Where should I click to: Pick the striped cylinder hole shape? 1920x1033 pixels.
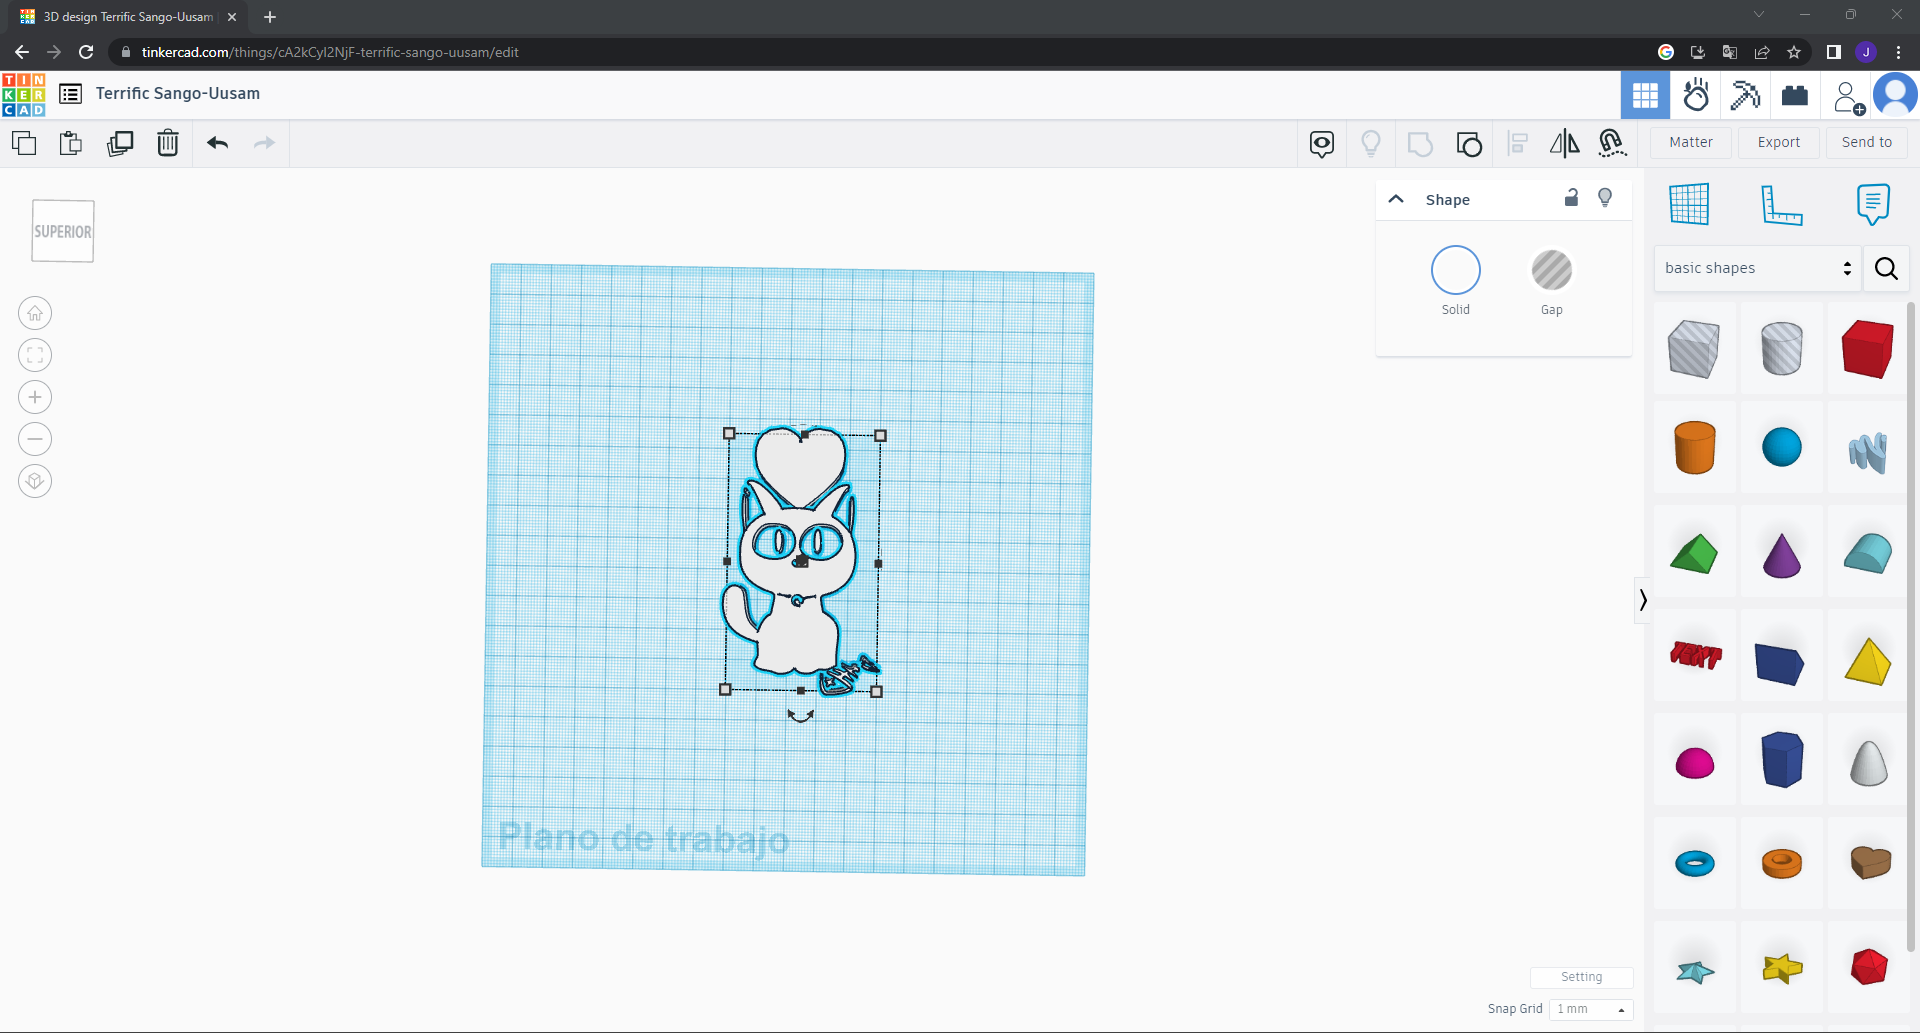point(1781,349)
